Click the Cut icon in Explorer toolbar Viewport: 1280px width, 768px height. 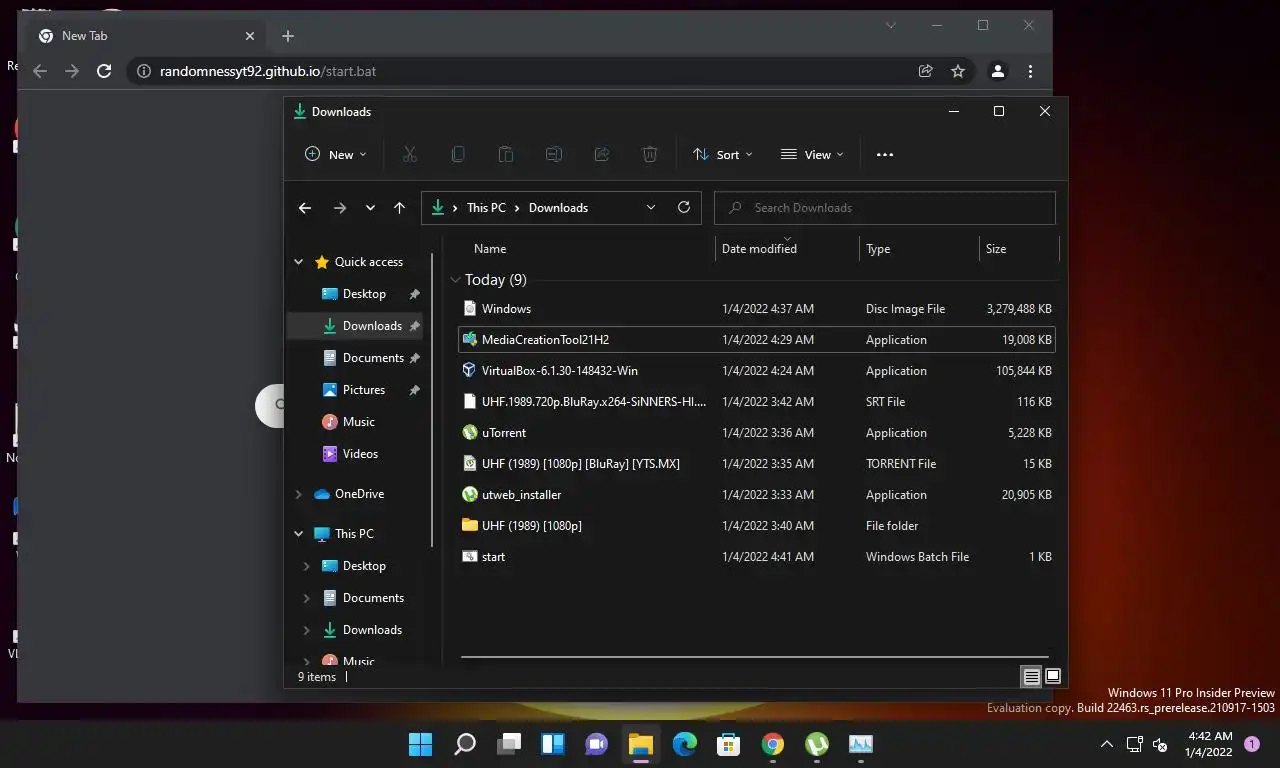[x=409, y=154]
